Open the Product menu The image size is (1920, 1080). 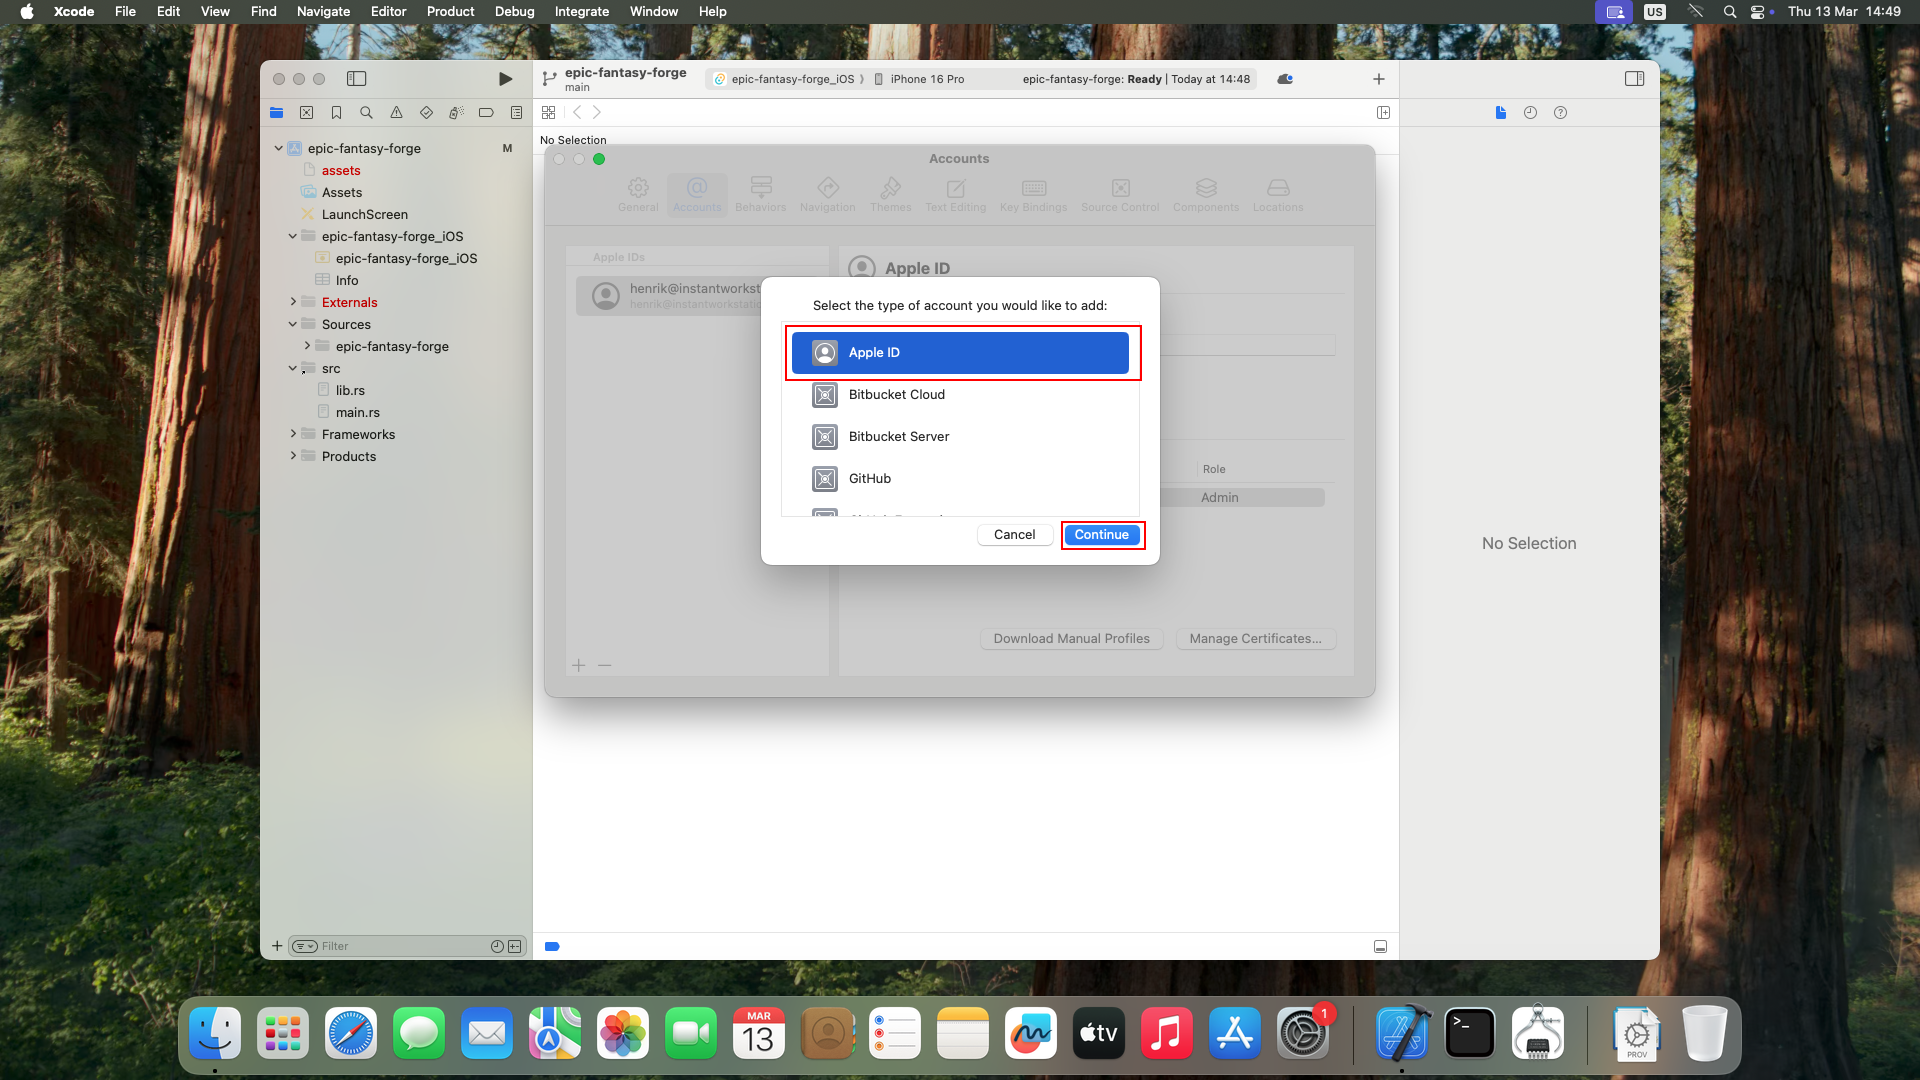point(450,11)
